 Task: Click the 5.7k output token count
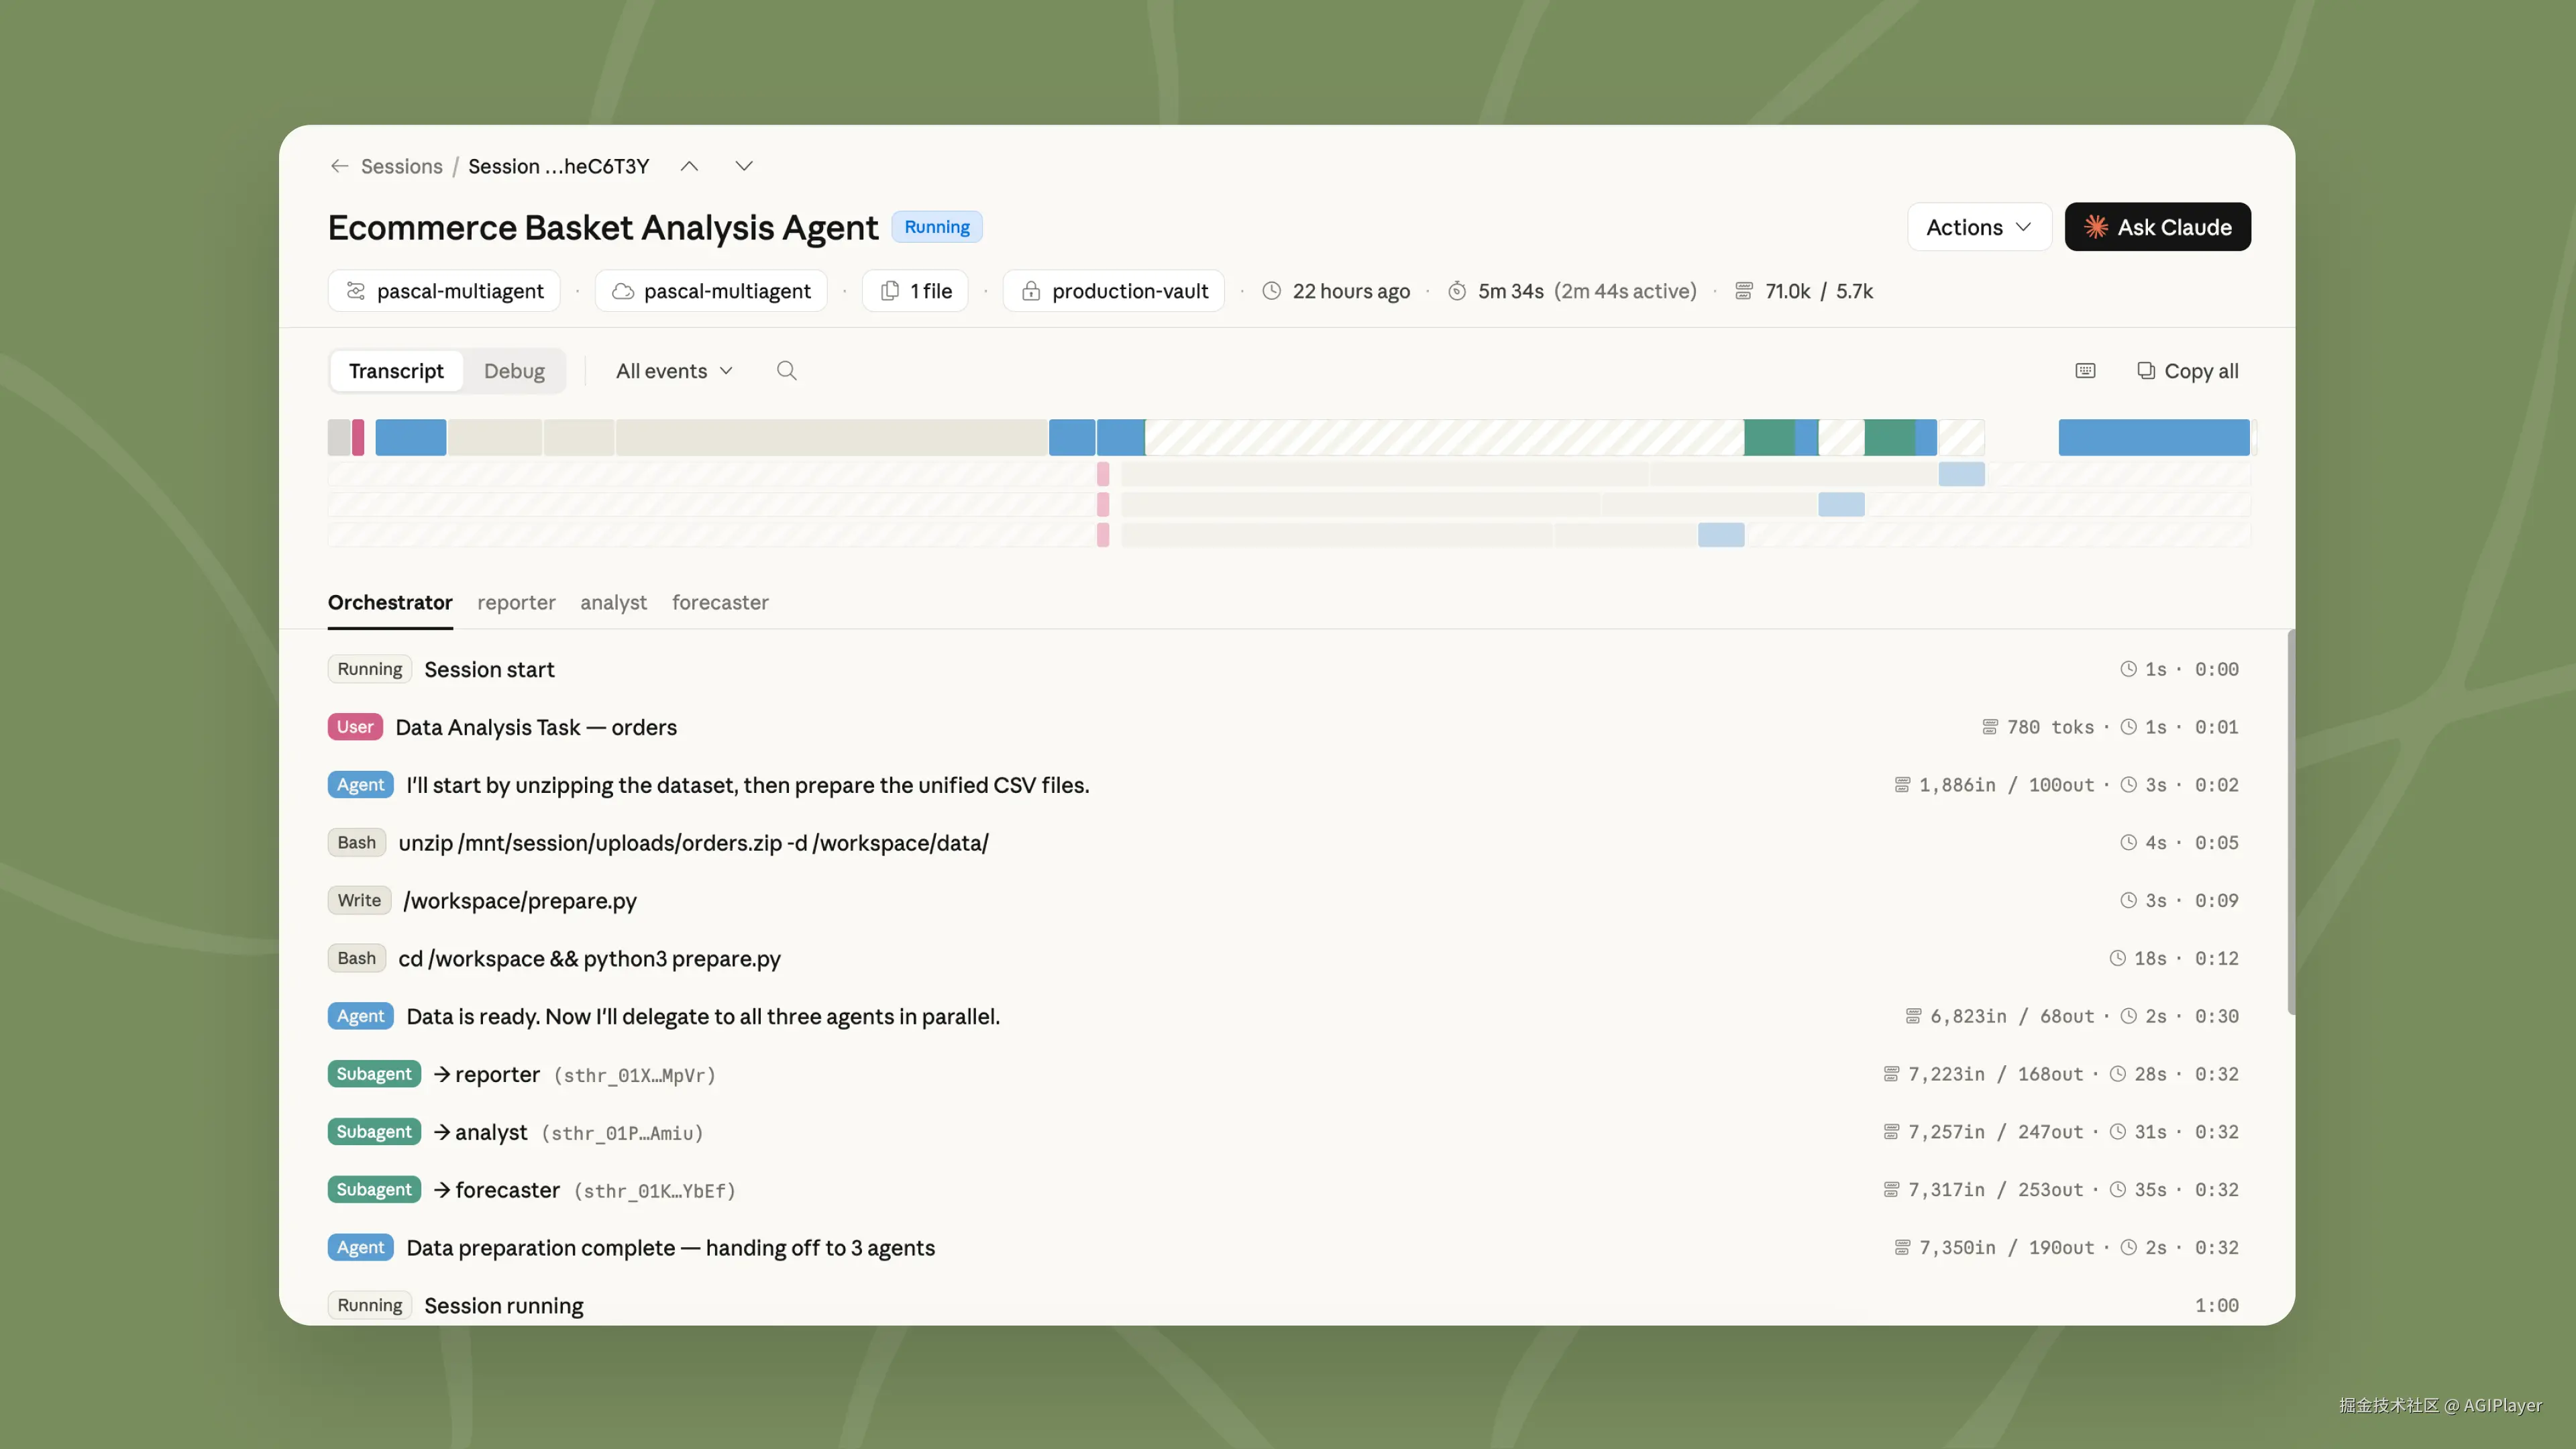tap(1854, 291)
